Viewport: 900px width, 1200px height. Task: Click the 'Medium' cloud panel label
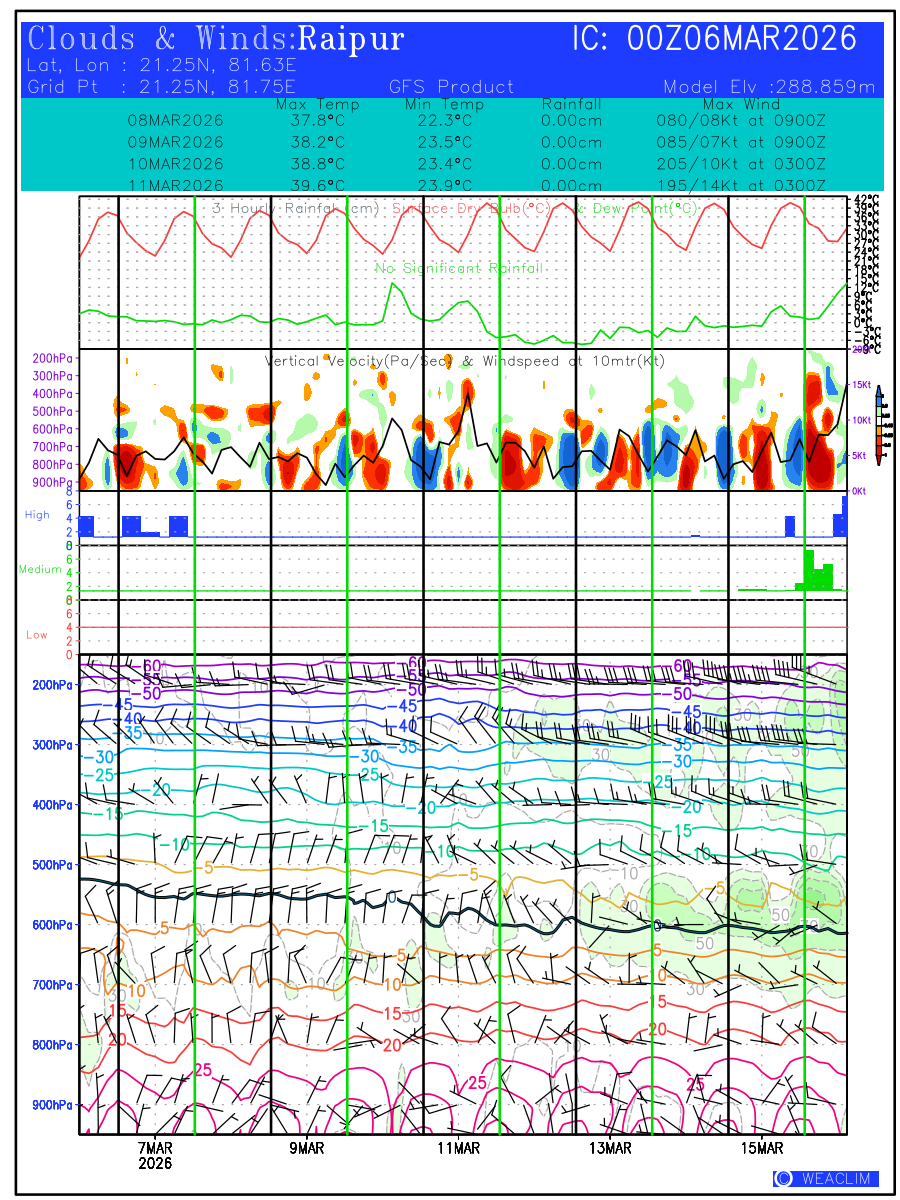coord(40,570)
